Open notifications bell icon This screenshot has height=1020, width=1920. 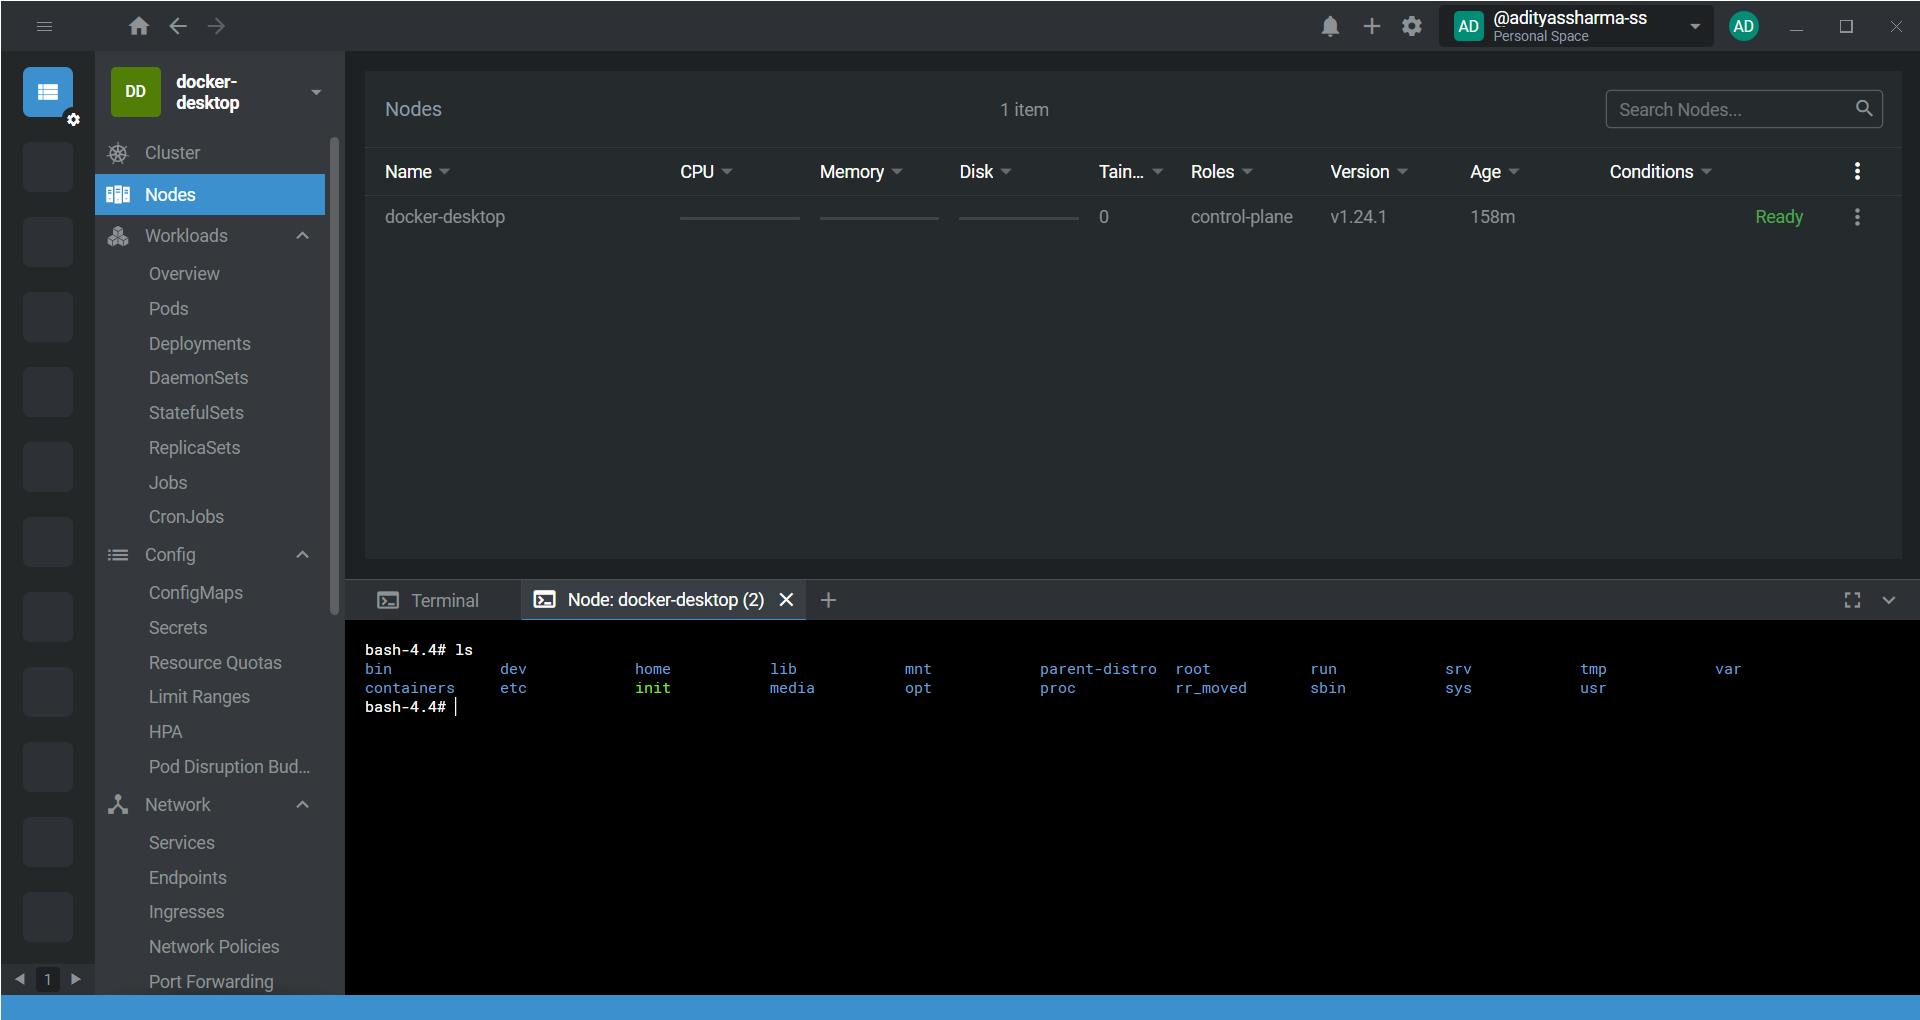pos(1330,27)
